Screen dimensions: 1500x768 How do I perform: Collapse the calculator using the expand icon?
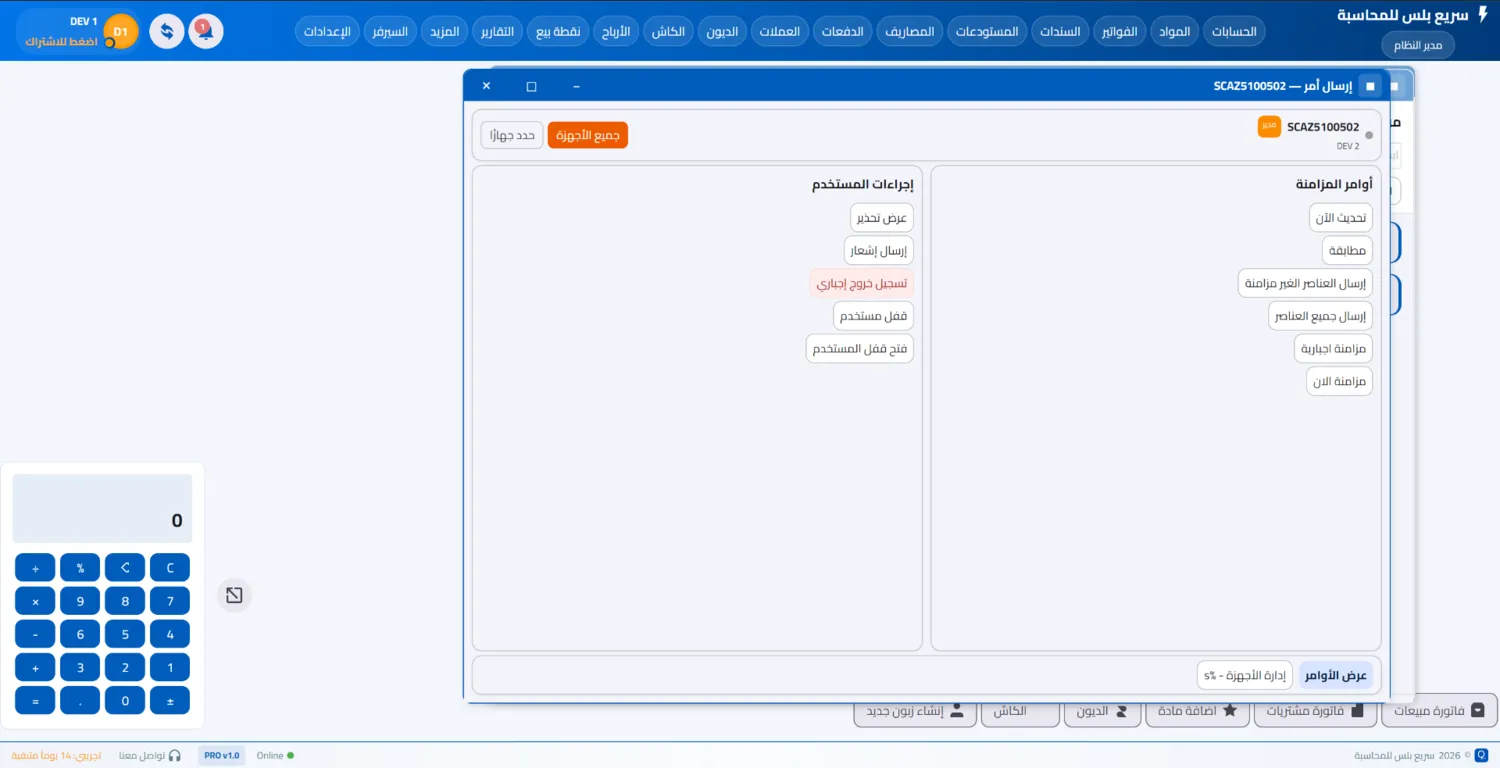(x=234, y=595)
